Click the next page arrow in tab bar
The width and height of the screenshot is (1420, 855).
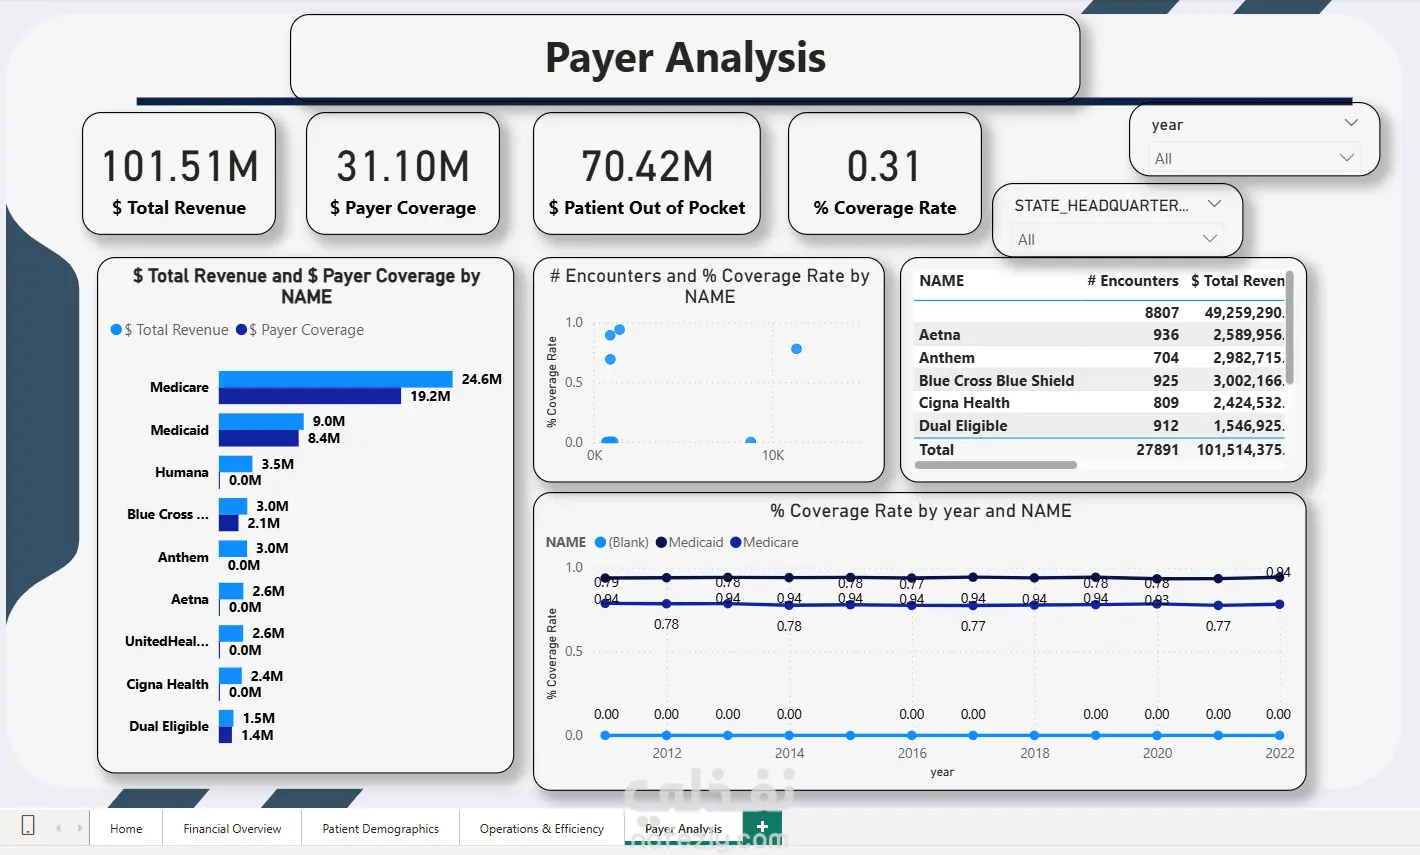(x=79, y=828)
